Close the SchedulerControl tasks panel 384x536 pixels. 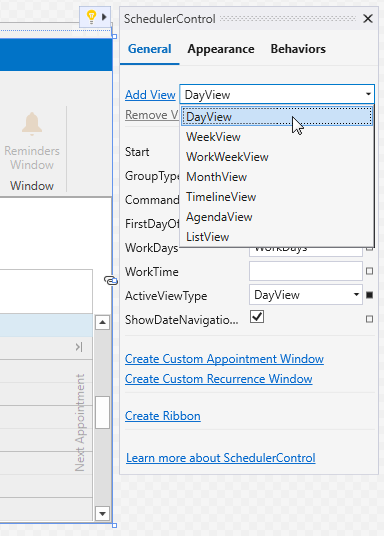tap(368, 18)
